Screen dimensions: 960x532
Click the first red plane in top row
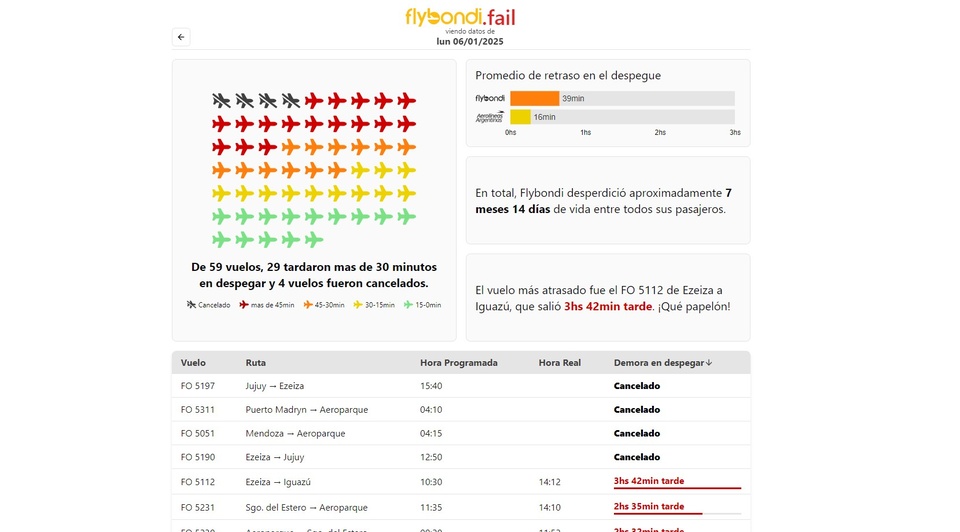pyautogui.click(x=314, y=100)
